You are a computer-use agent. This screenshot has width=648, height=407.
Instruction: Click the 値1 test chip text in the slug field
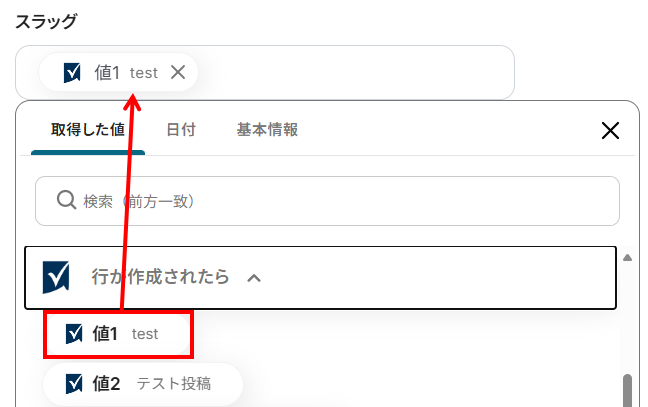[x=125, y=72]
